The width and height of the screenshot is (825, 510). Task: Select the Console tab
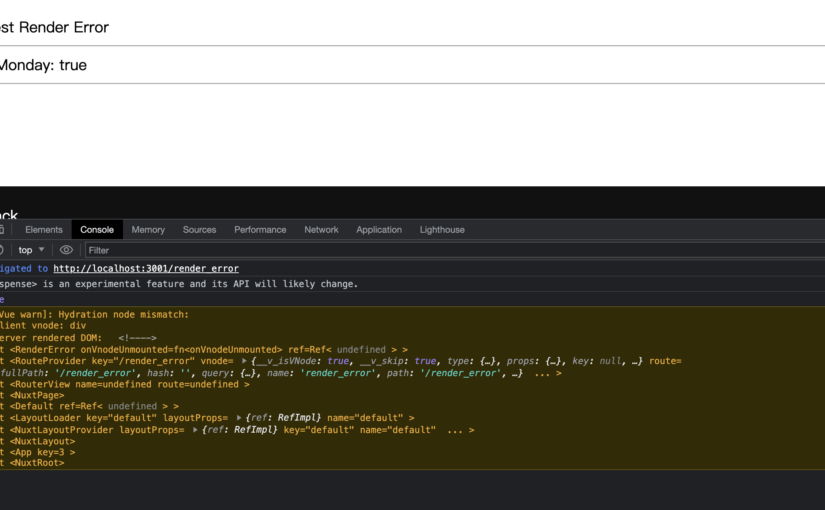click(97, 230)
